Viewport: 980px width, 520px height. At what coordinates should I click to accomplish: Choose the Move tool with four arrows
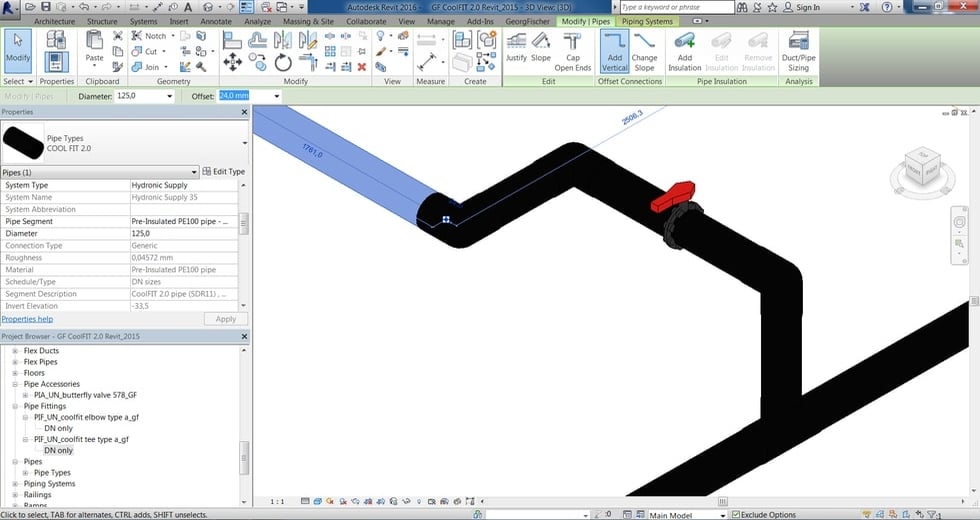click(232, 62)
